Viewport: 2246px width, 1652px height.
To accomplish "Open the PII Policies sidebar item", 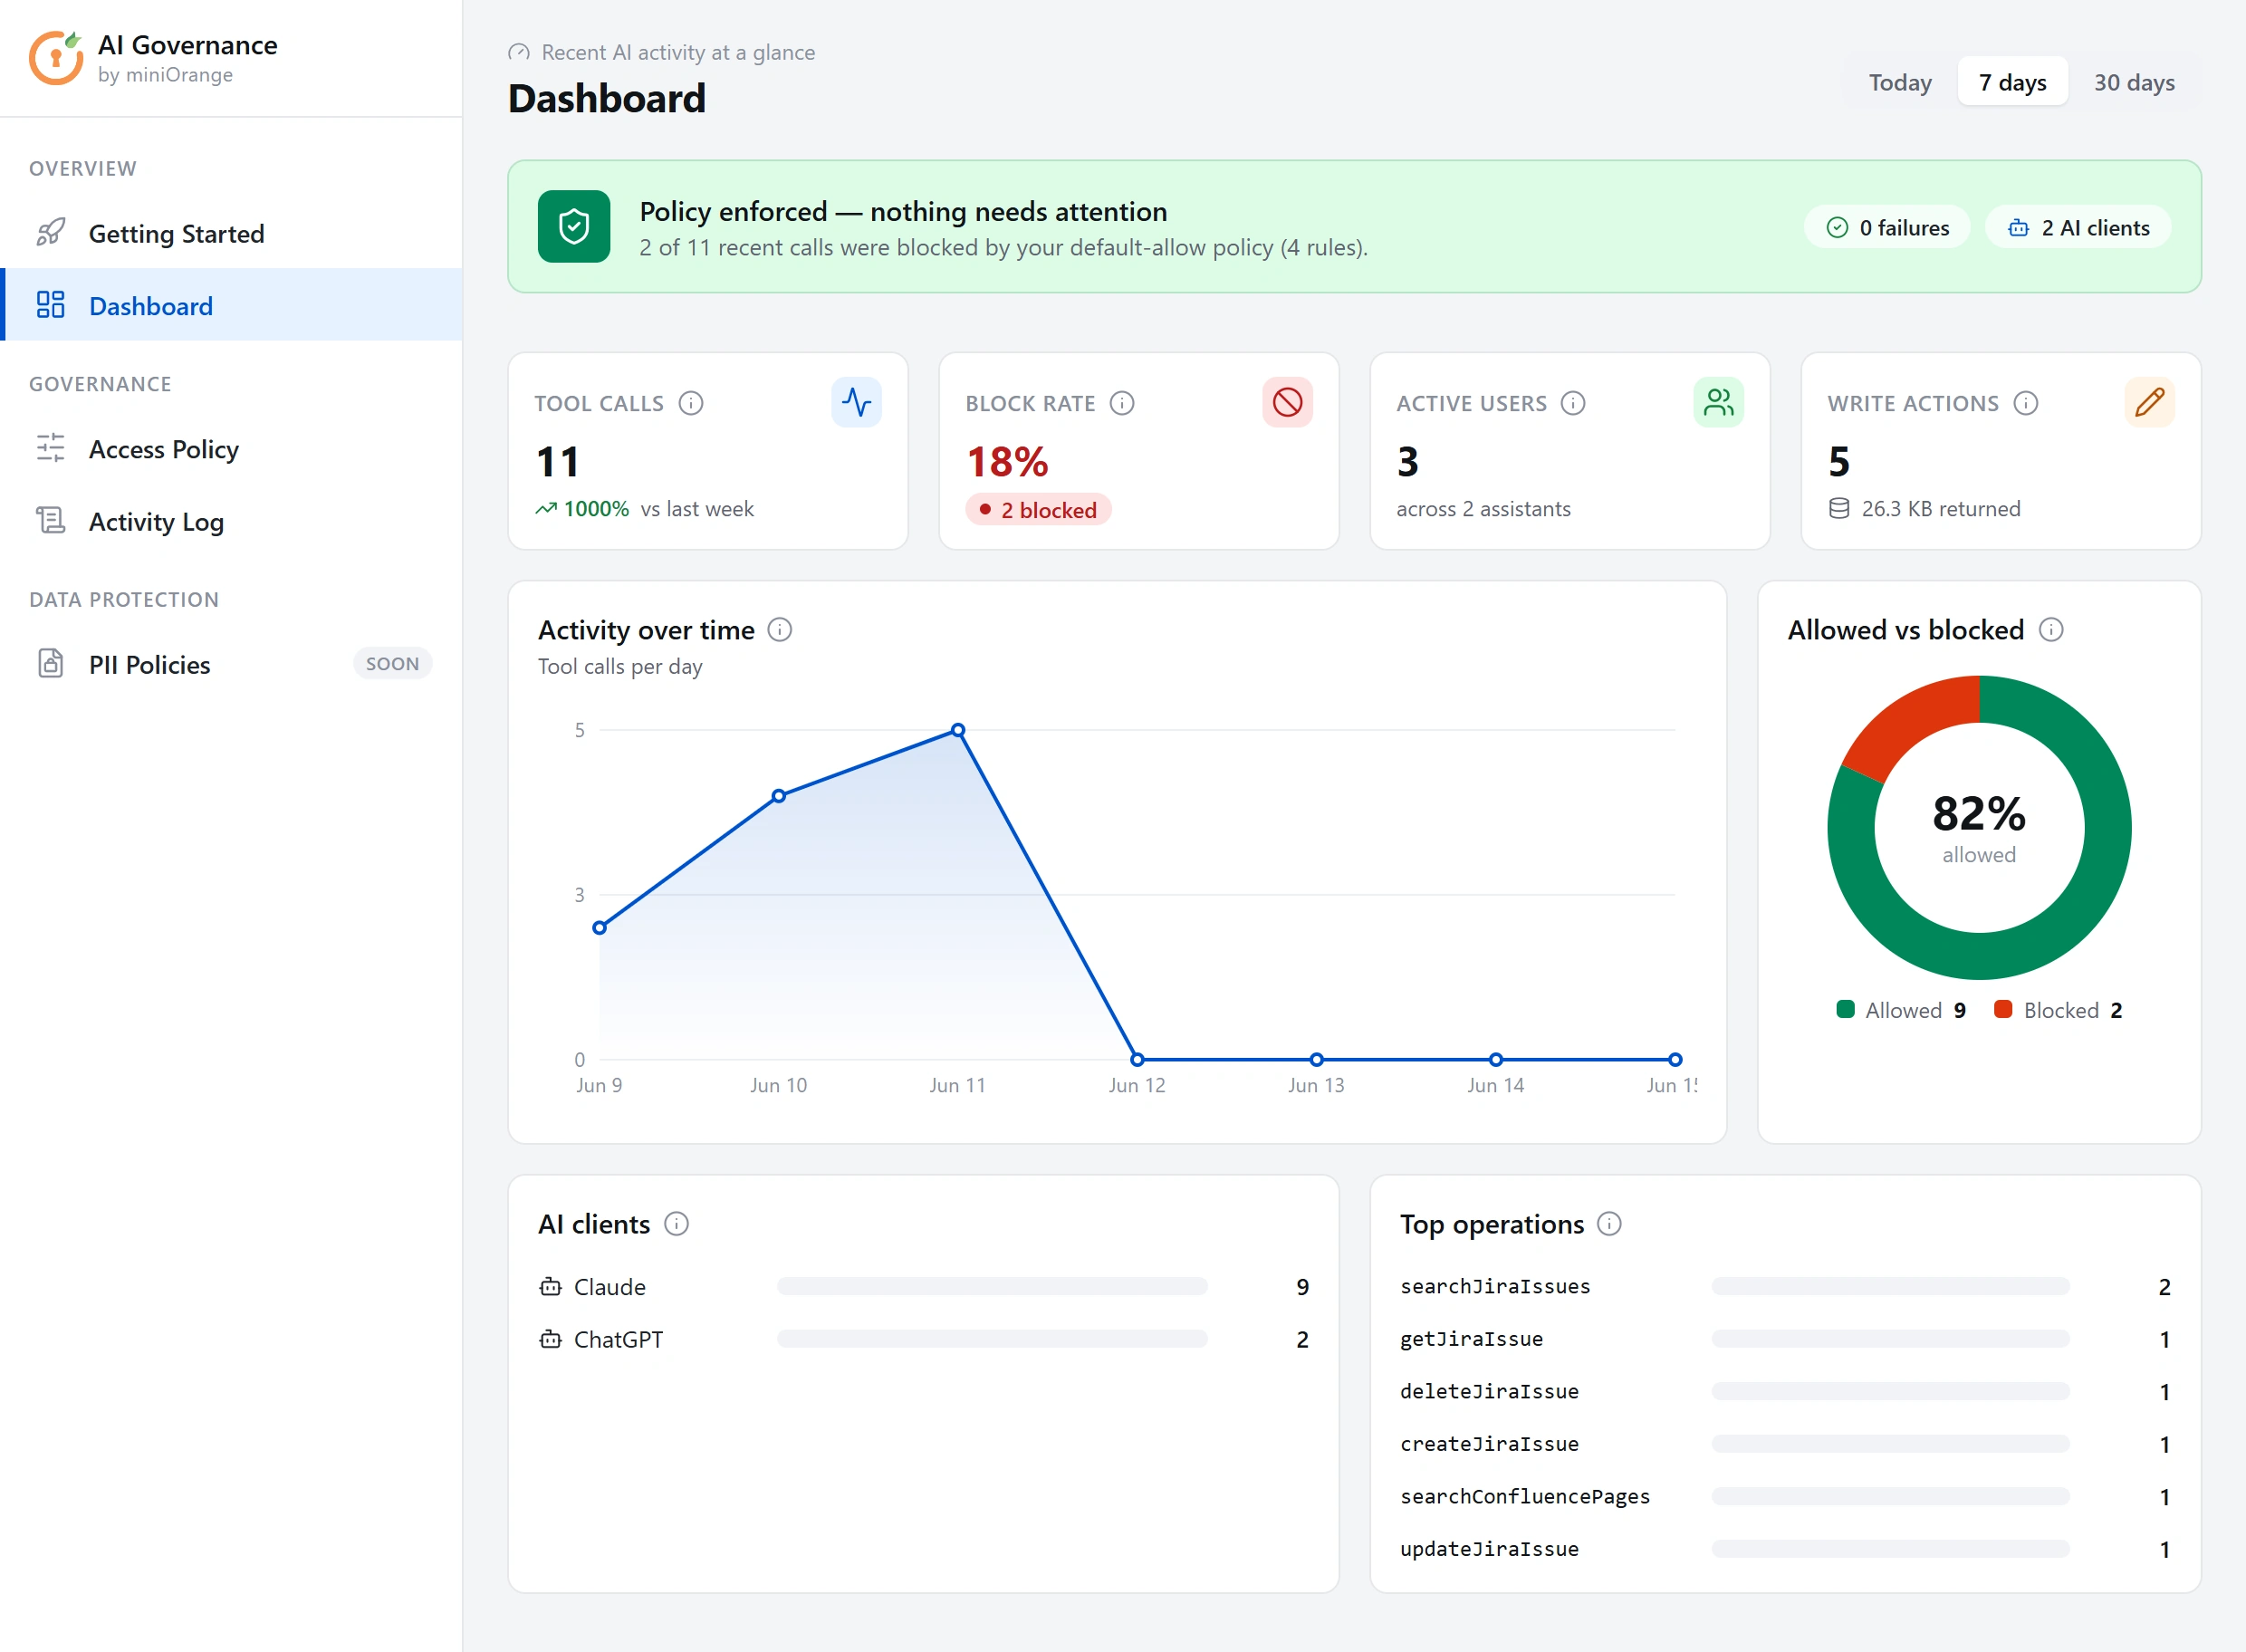I will click(231, 664).
